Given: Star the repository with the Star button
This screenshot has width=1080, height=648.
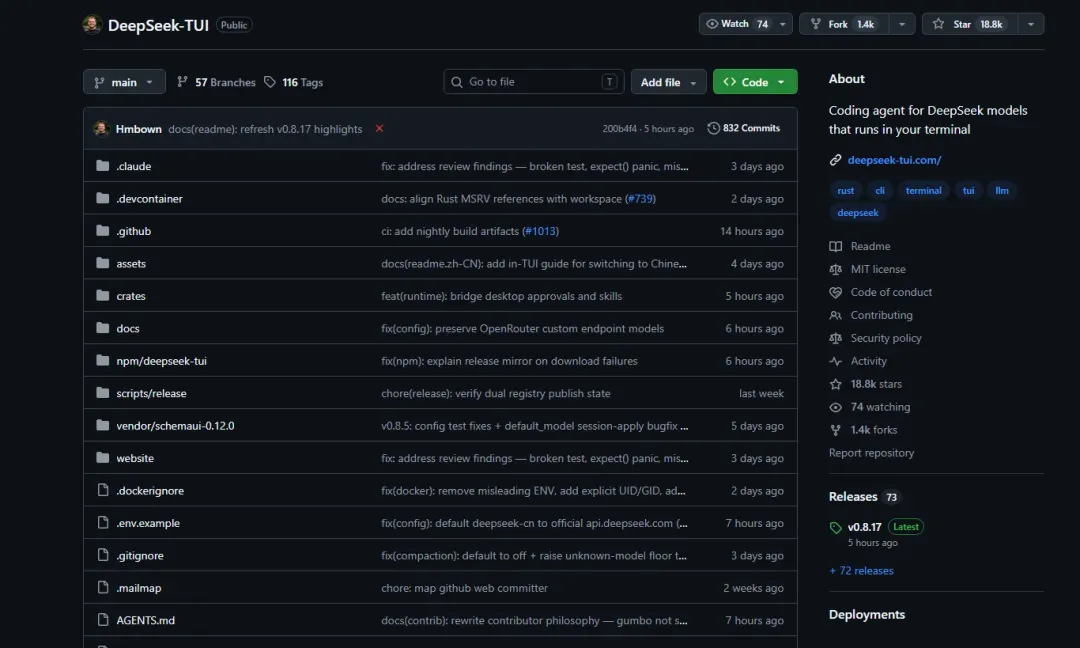Looking at the screenshot, I should [970, 24].
